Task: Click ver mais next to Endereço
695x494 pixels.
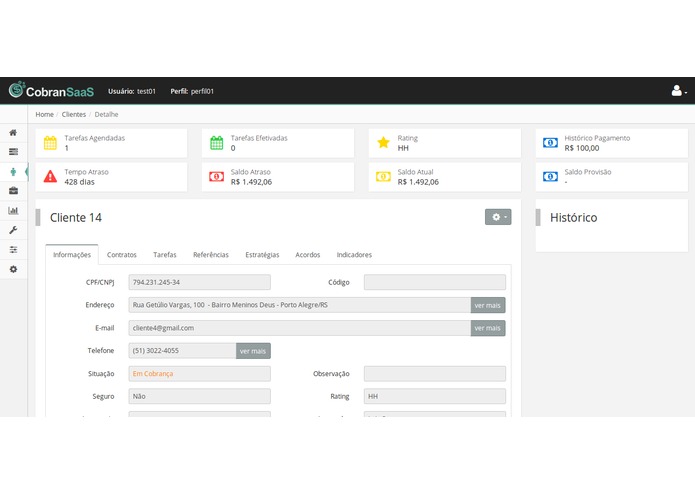Action: pyautogui.click(x=488, y=305)
